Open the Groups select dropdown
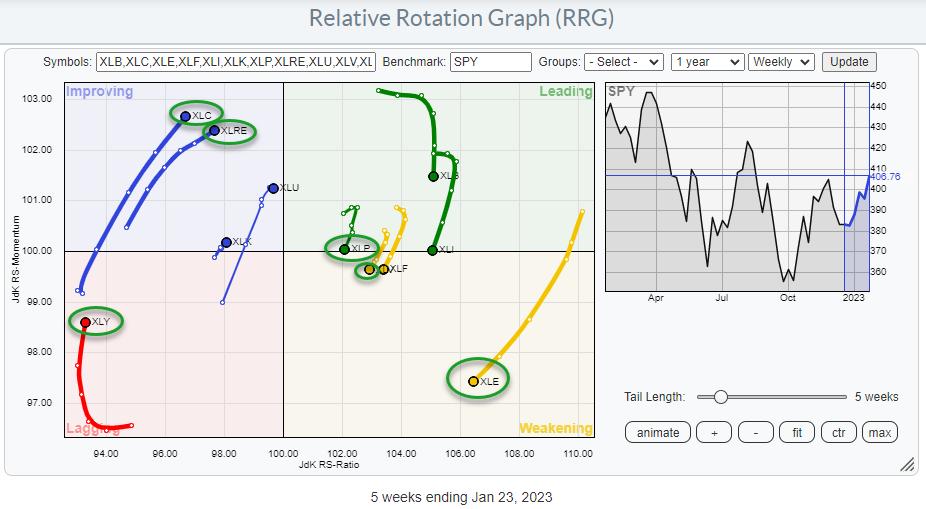Image resolution: width=926 pixels, height=509 pixels. pyautogui.click(x=625, y=62)
